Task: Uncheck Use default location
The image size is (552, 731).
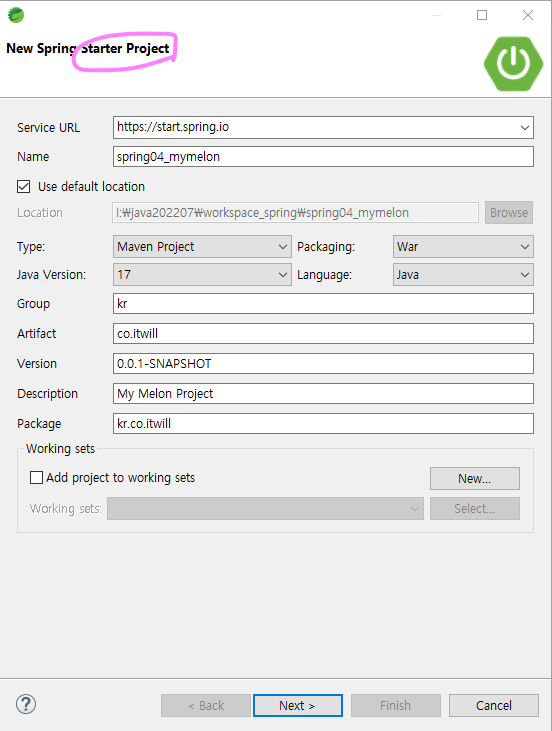Action: tap(23, 186)
